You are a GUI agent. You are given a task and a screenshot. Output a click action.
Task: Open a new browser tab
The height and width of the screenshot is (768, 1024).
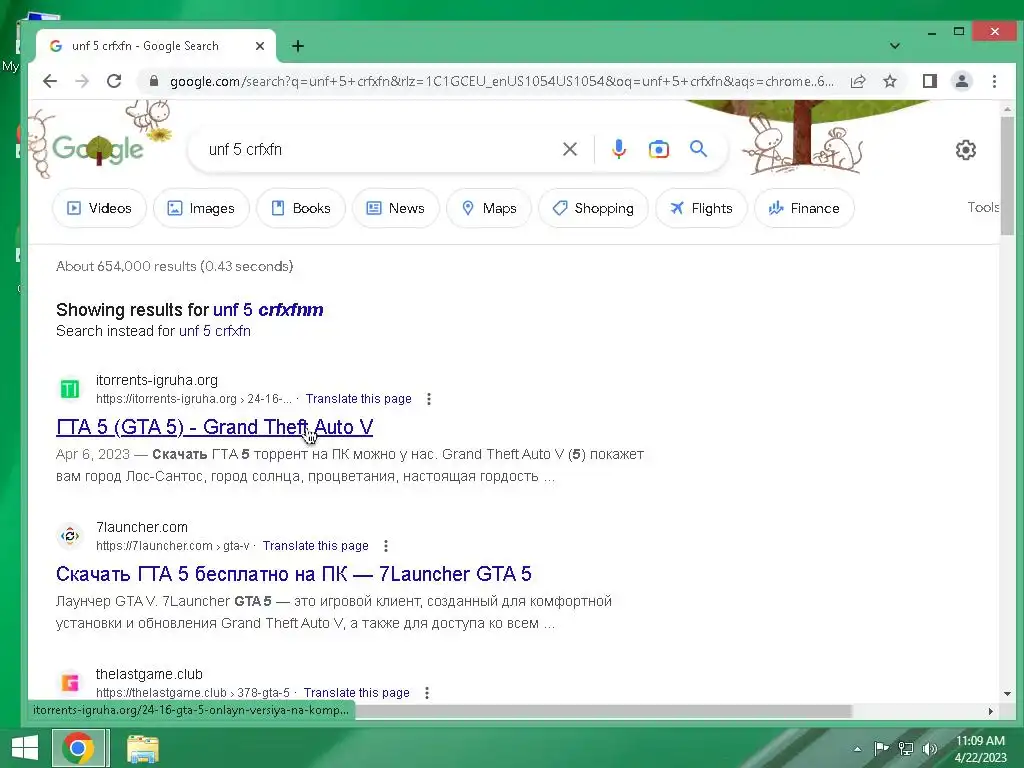tap(298, 46)
